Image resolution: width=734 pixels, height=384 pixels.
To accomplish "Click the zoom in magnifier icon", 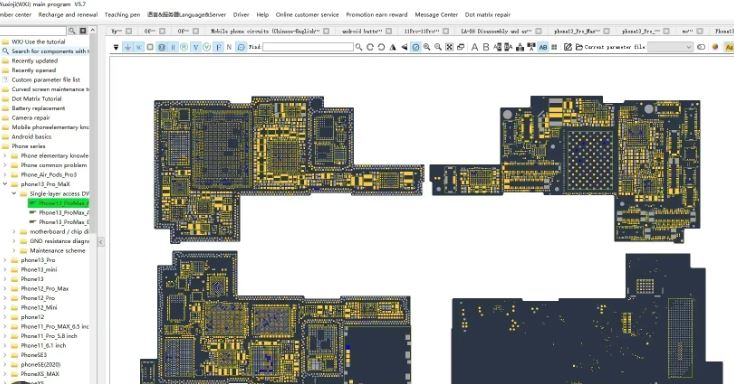I will pyautogui.click(x=426, y=47).
